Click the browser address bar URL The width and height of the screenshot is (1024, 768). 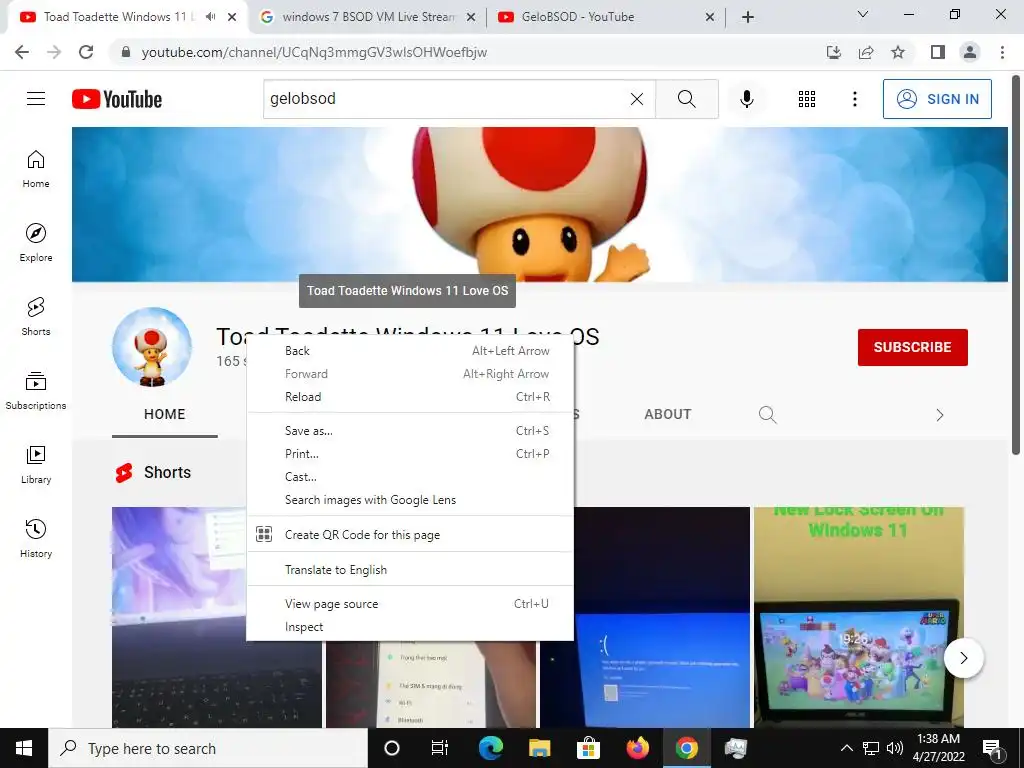tap(314, 52)
